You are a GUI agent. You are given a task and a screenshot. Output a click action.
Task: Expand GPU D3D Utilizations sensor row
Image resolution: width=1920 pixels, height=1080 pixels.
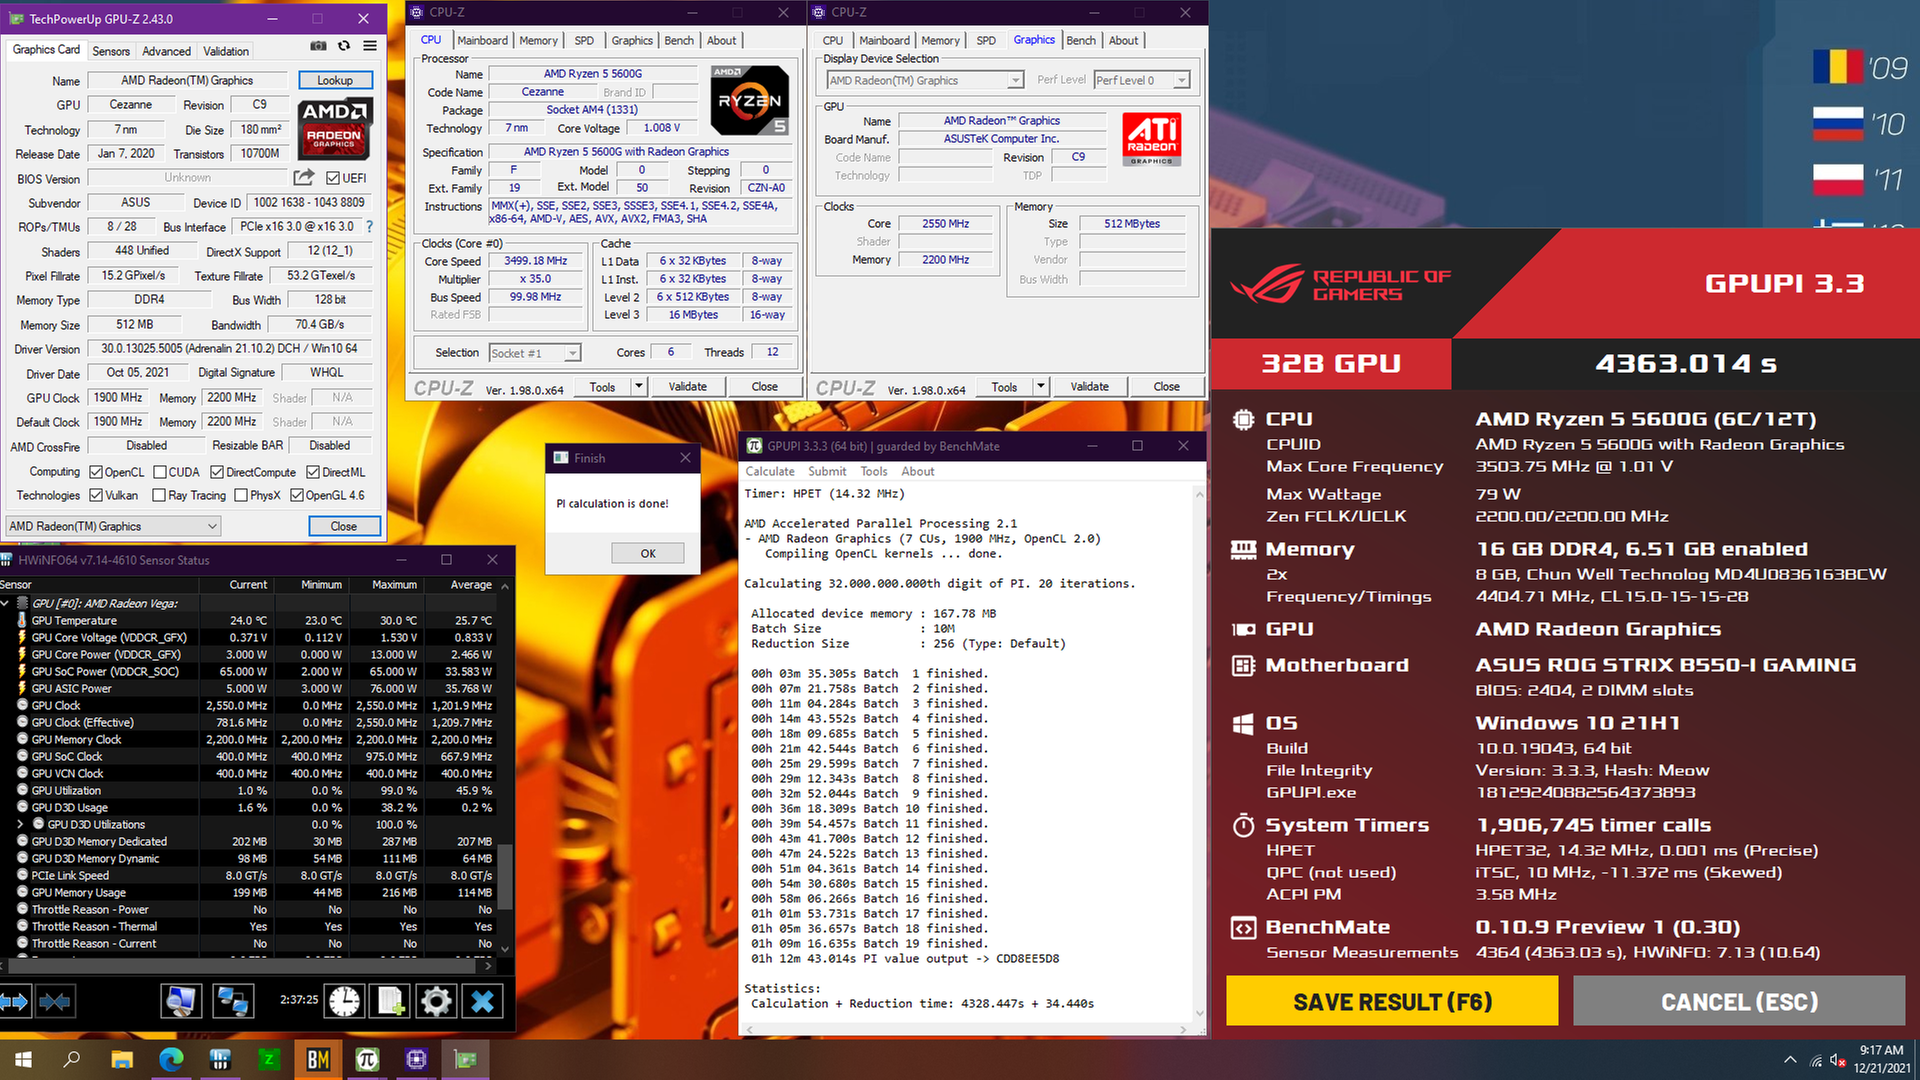point(20,824)
